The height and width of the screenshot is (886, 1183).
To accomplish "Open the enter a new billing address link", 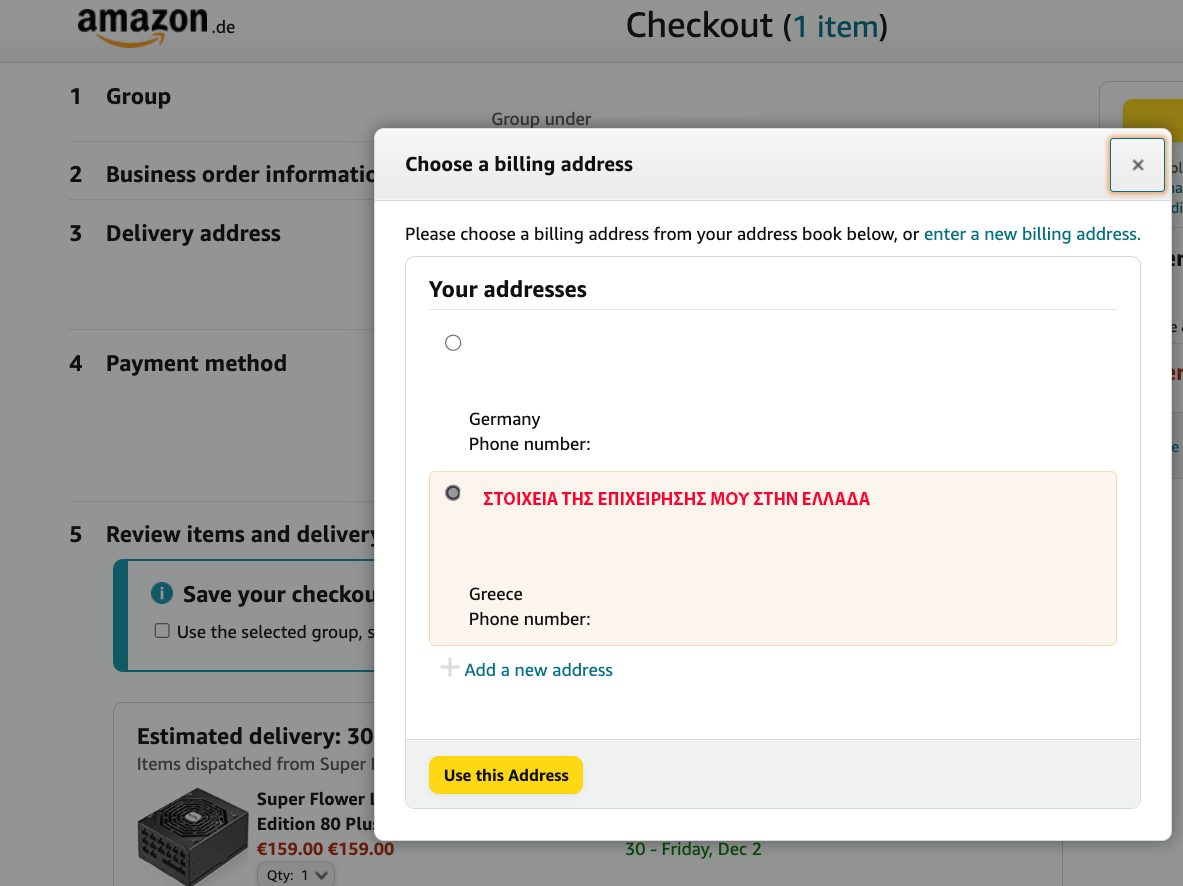I will pyautogui.click(x=1031, y=234).
